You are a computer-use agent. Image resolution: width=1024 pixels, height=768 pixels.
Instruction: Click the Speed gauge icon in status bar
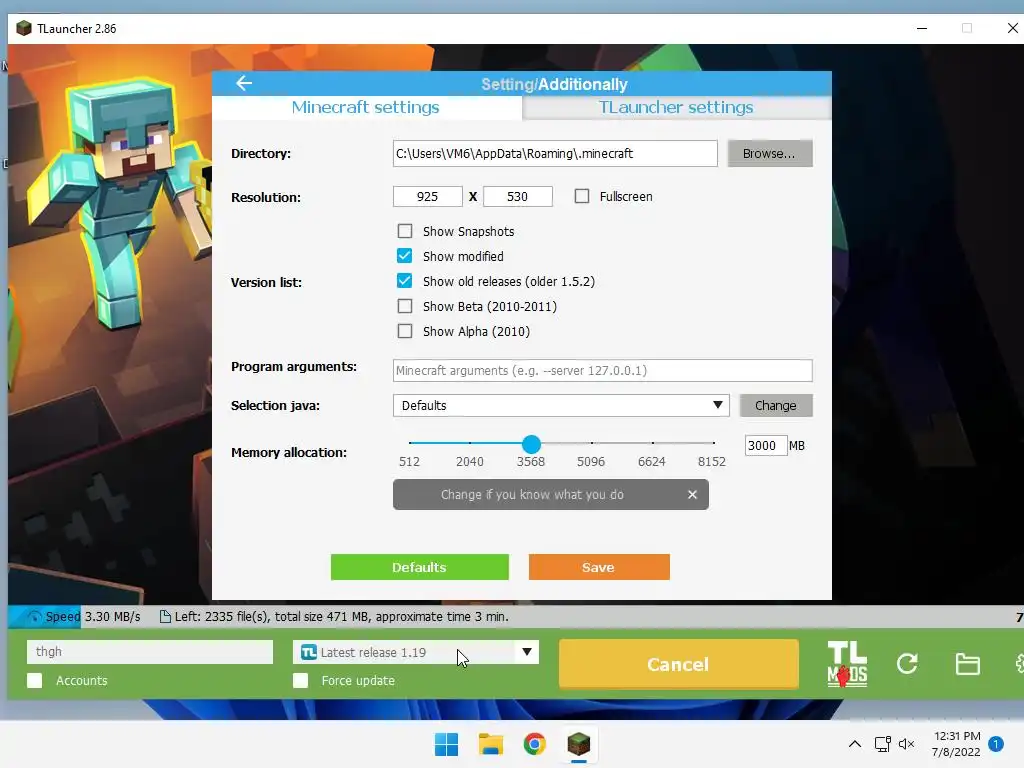tap(33, 616)
